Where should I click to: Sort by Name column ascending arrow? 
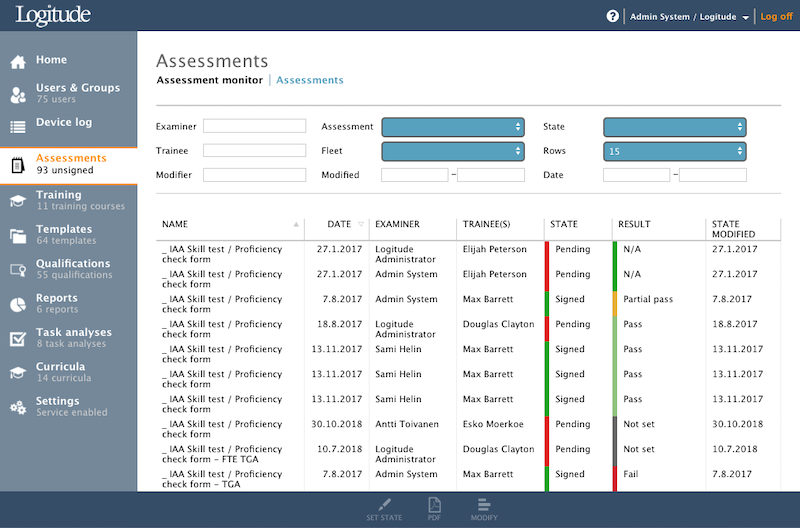coord(296,224)
